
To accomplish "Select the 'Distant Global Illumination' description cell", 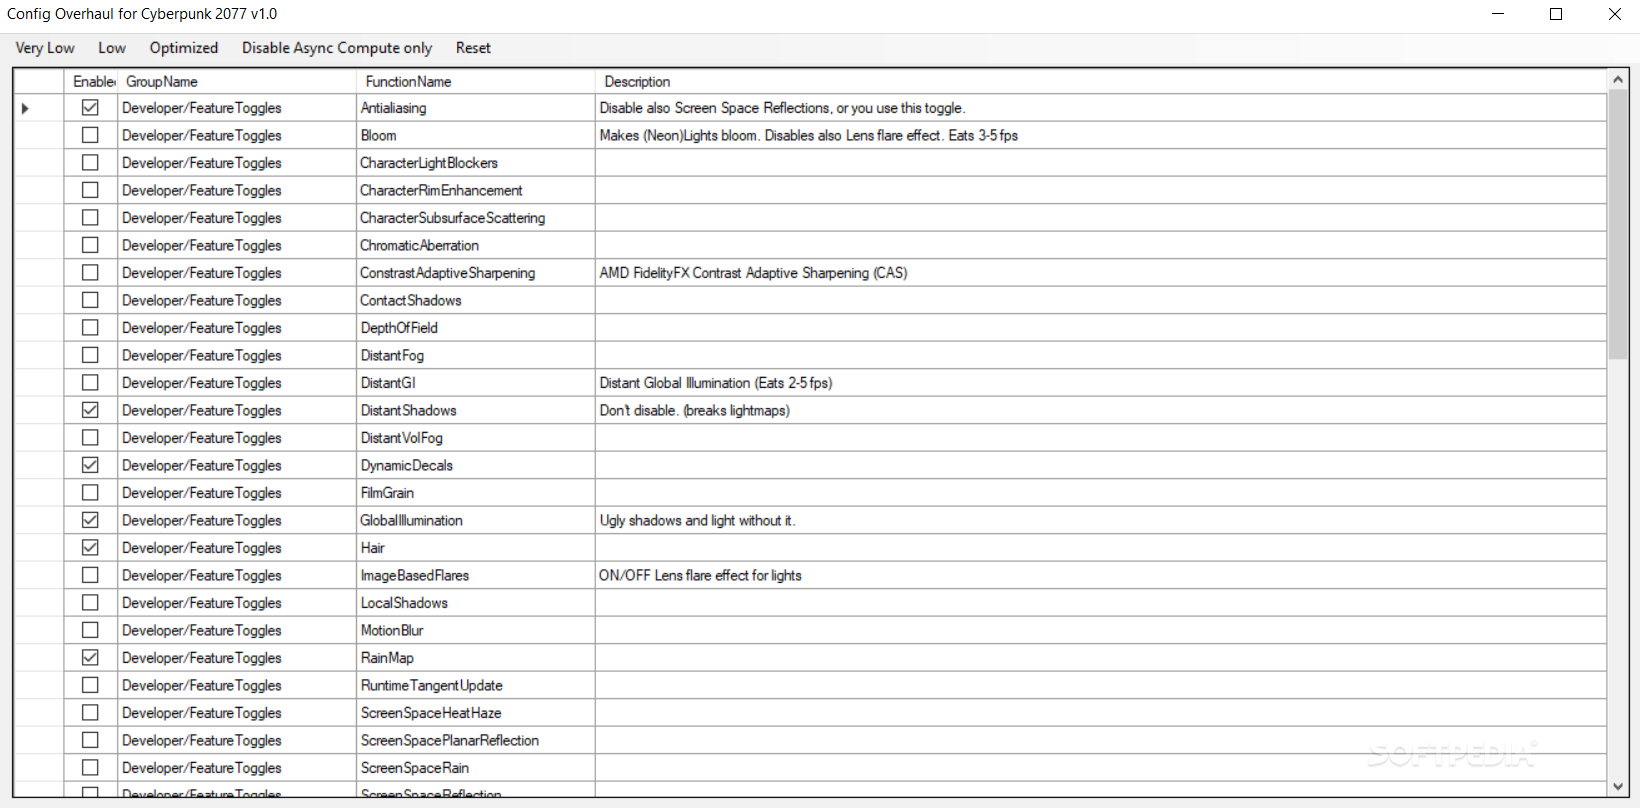I will tap(1100, 383).
